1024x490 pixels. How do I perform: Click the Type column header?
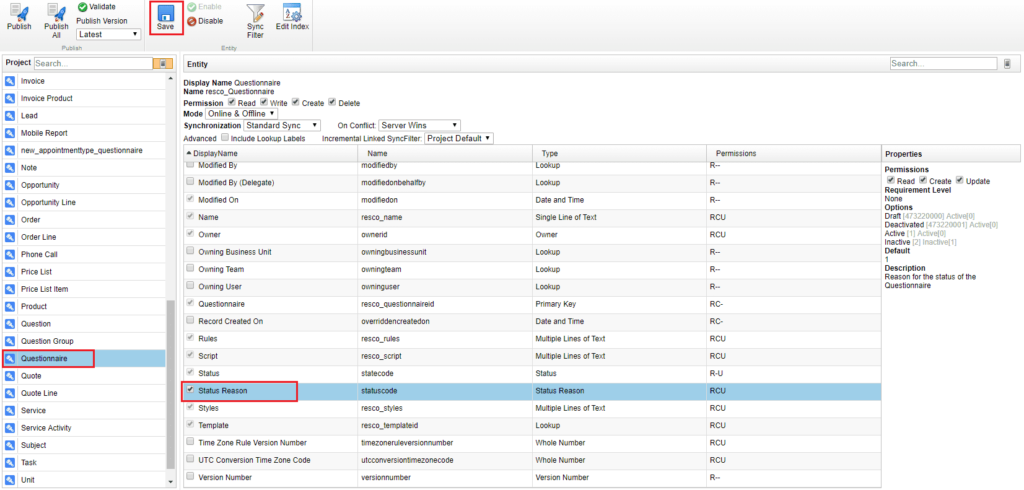click(x=618, y=153)
